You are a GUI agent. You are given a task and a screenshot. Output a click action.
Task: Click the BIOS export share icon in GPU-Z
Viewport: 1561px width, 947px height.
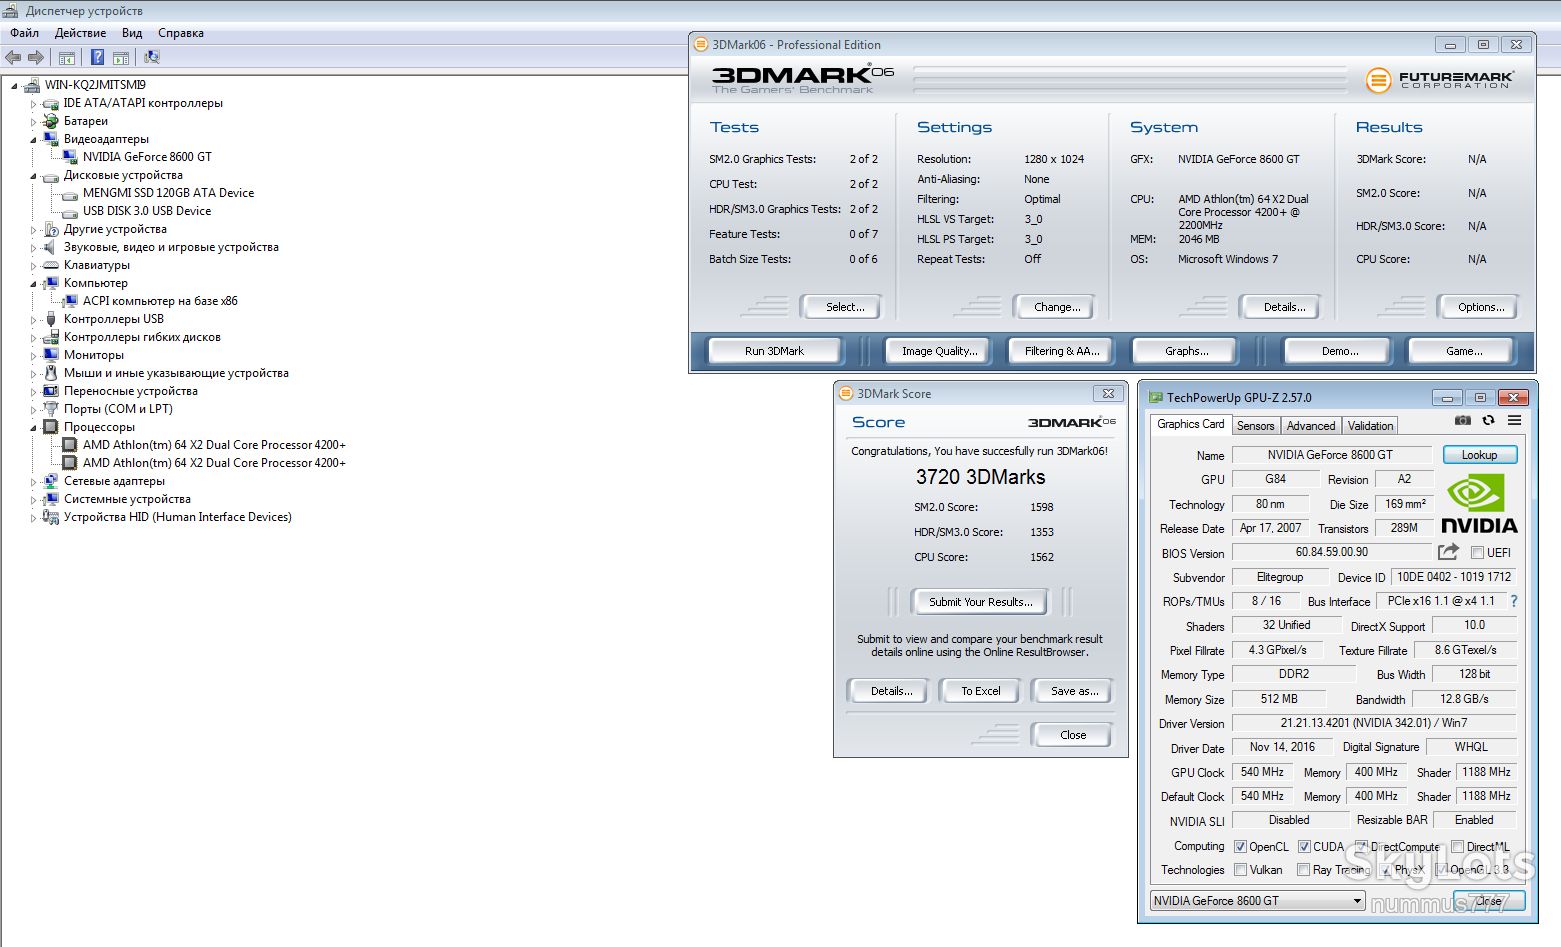tap(1448, 552)
